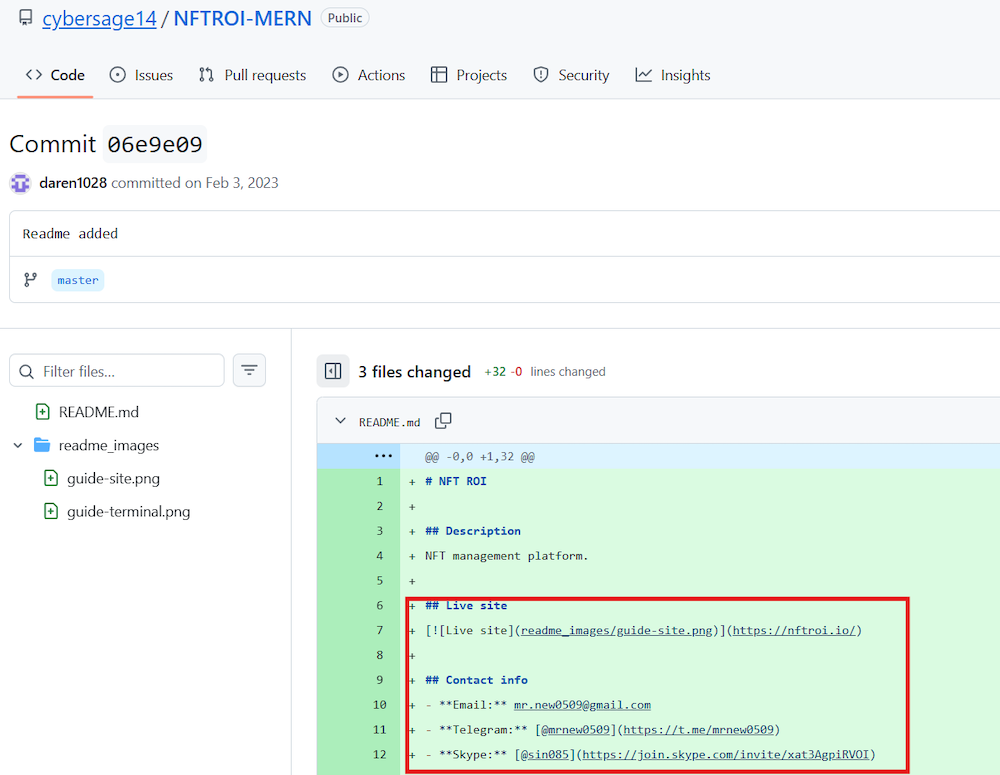Select guide-terminal.png in the file tree
This screenshot has width=1000, height=775.
[128, 511]
